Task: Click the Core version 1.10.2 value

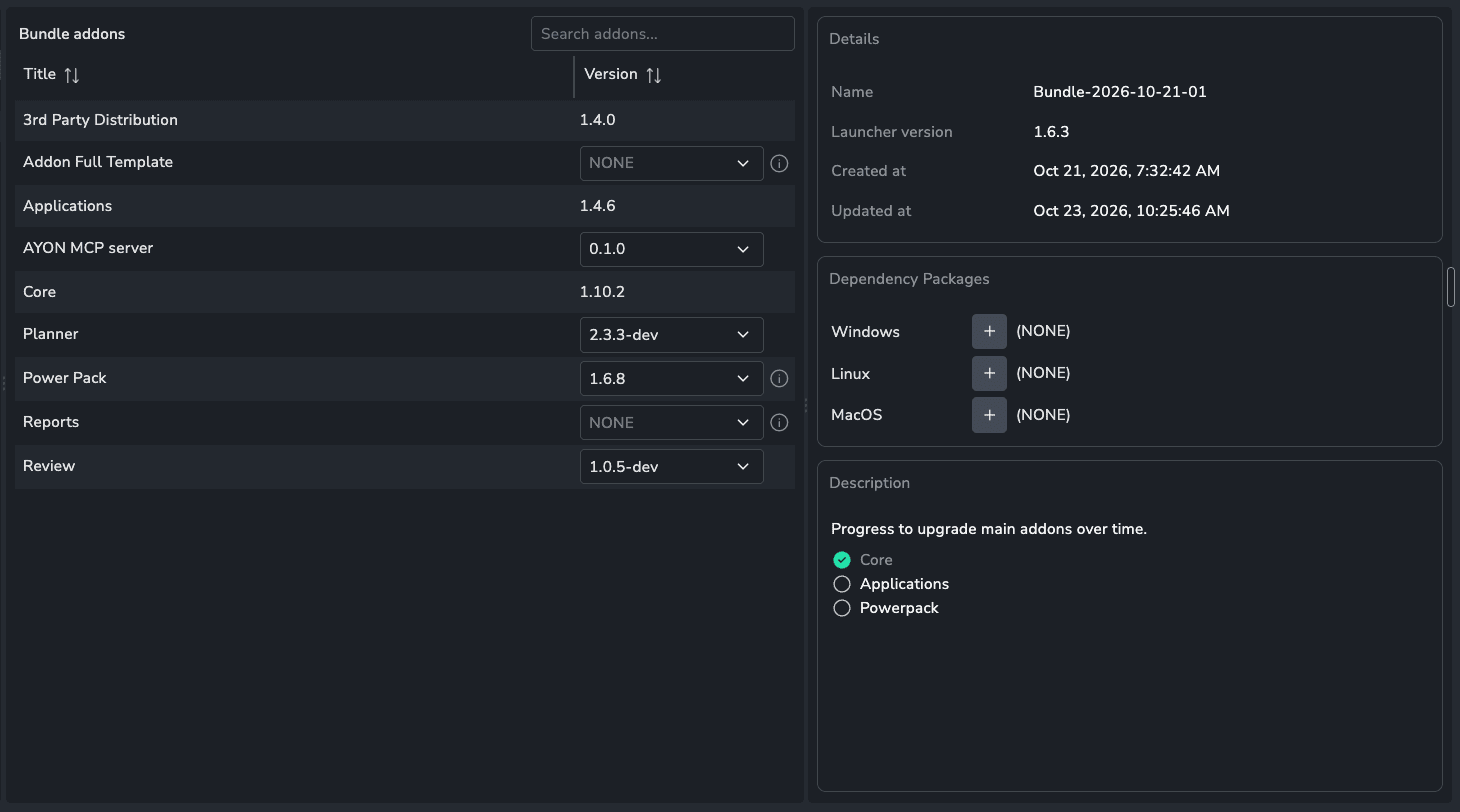Action: point(602,292)
